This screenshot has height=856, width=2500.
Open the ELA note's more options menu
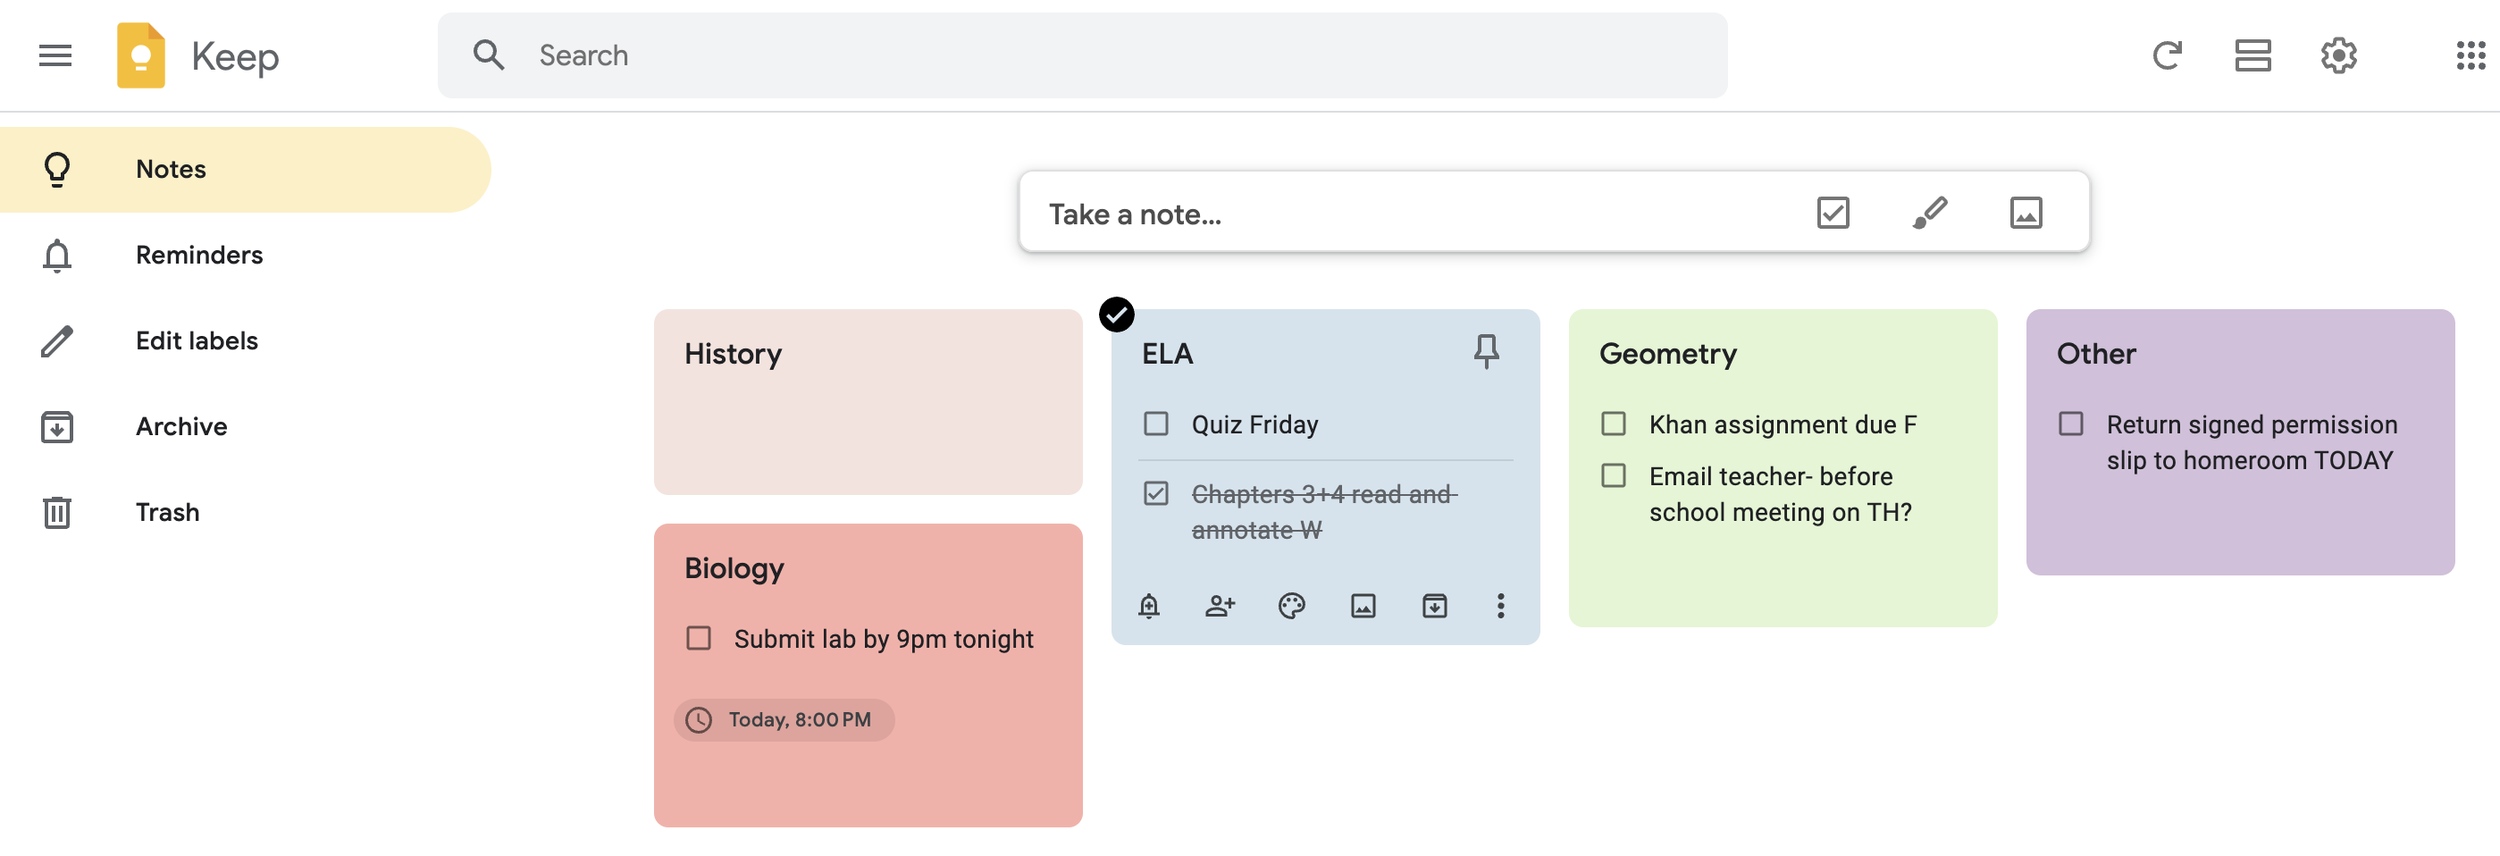pos(1500,606)
